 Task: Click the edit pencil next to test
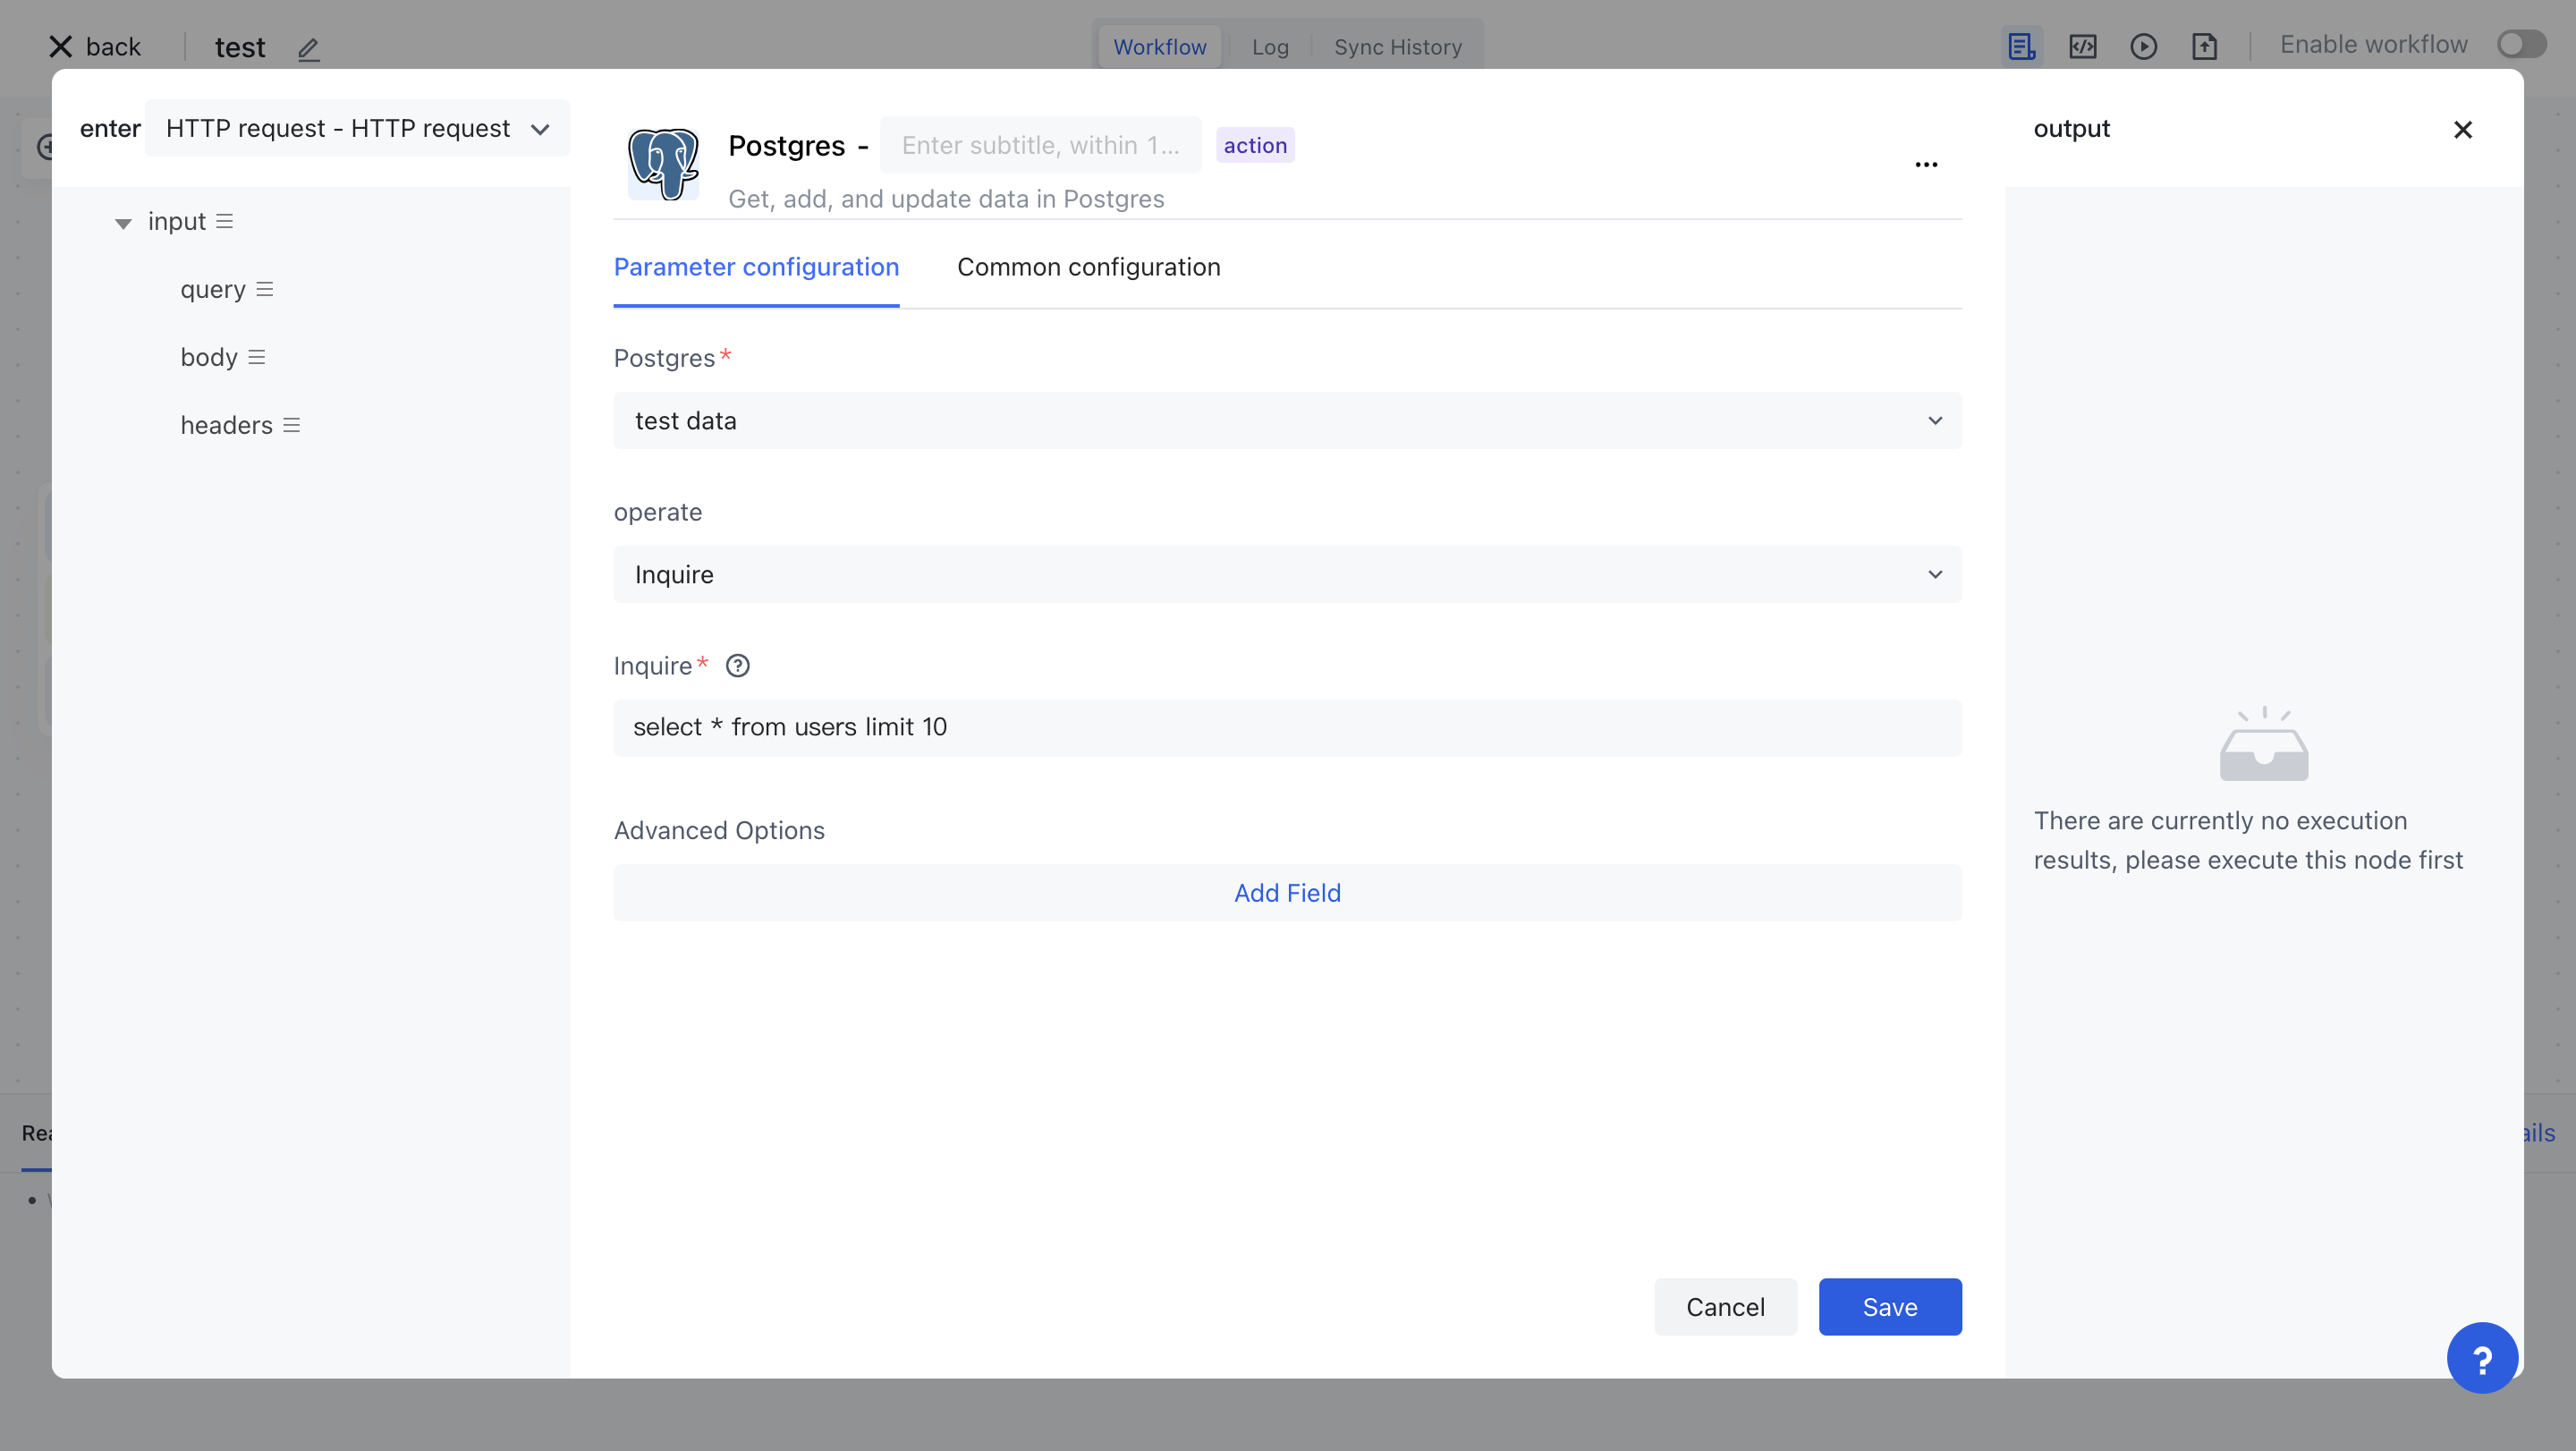pos(308,48)
